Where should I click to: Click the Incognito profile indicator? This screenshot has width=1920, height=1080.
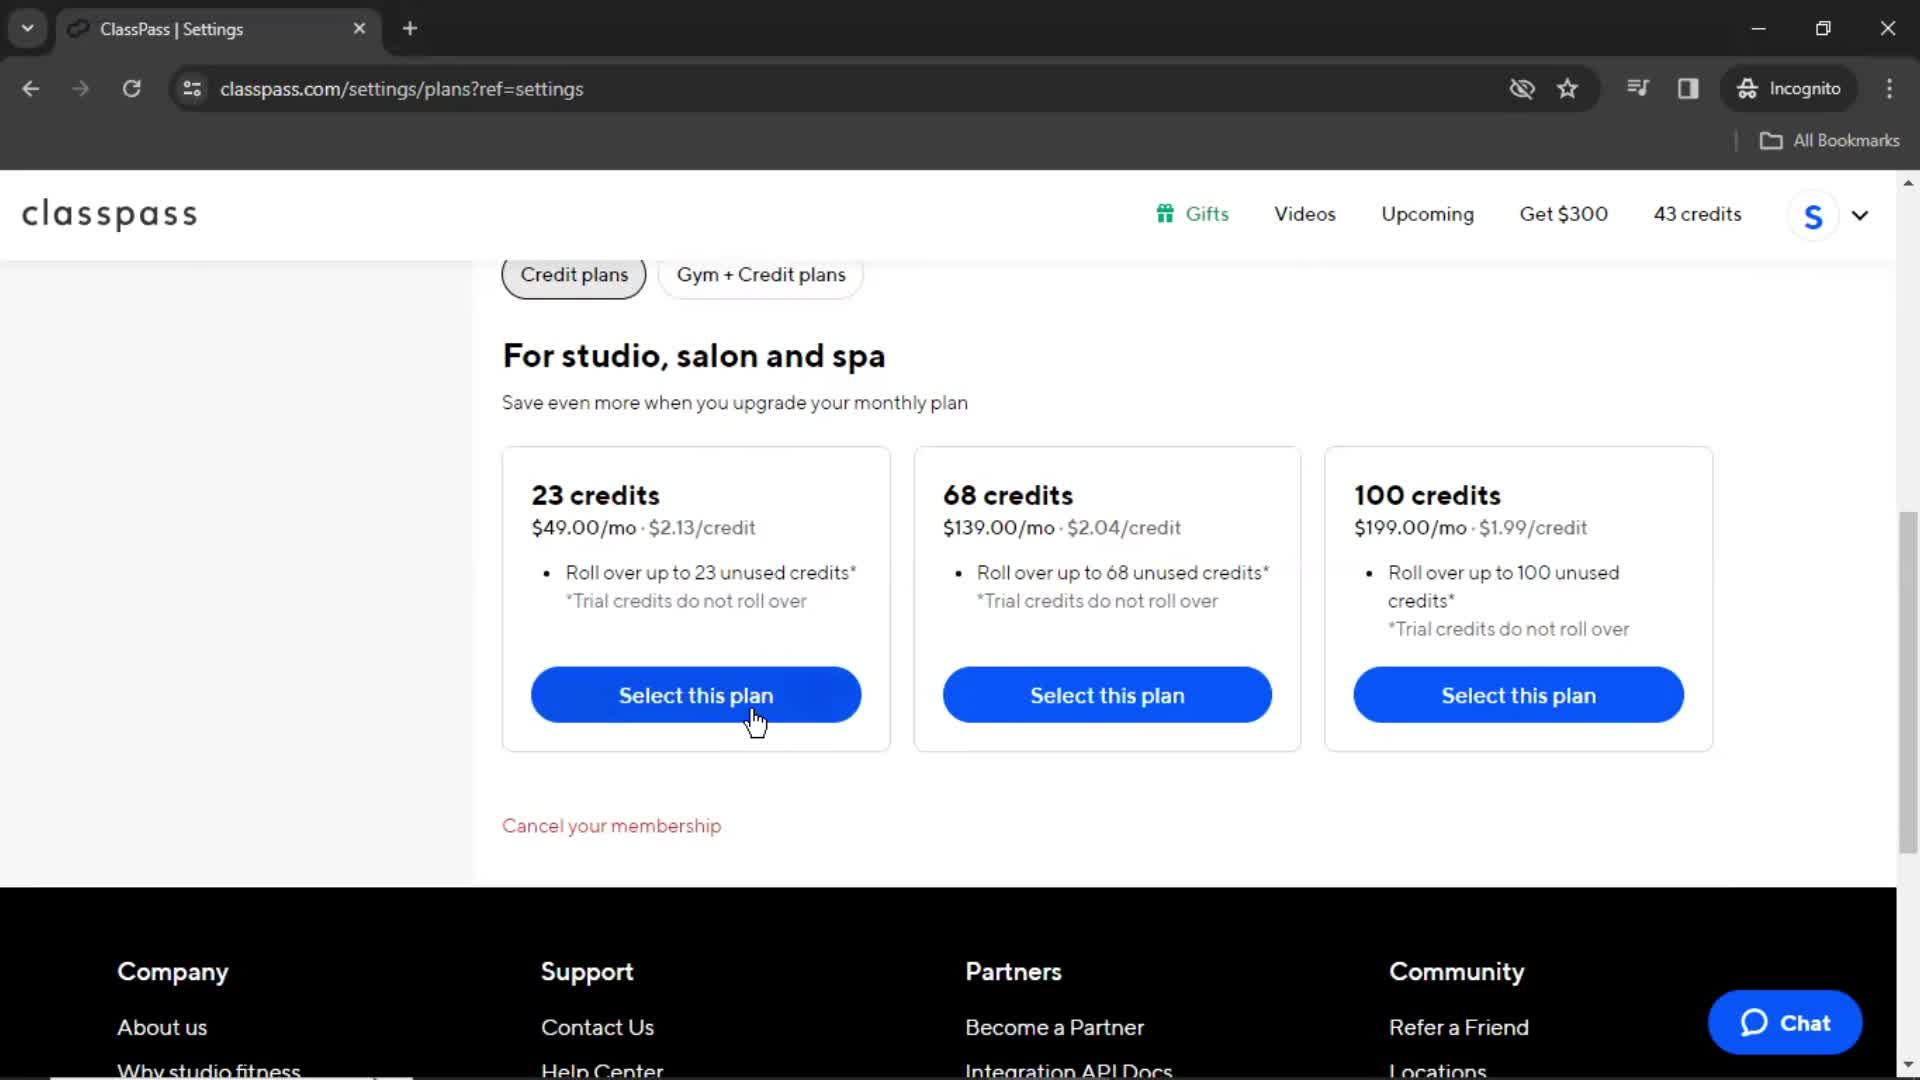1788,89
